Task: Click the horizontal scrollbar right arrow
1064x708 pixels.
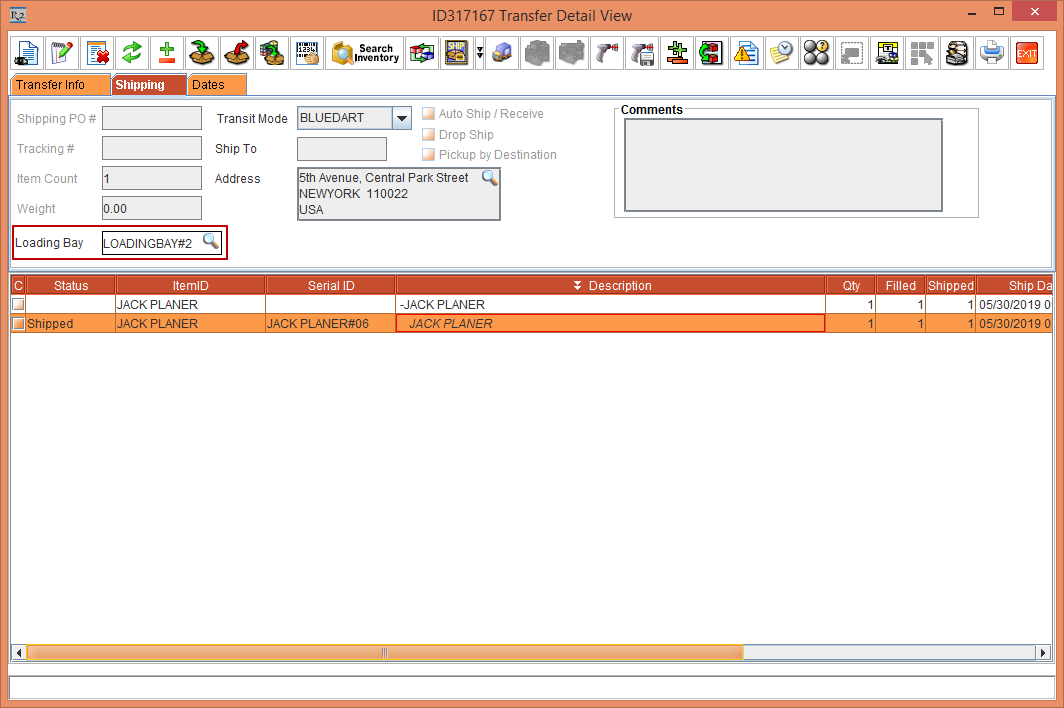Action: pos(1044,652)
